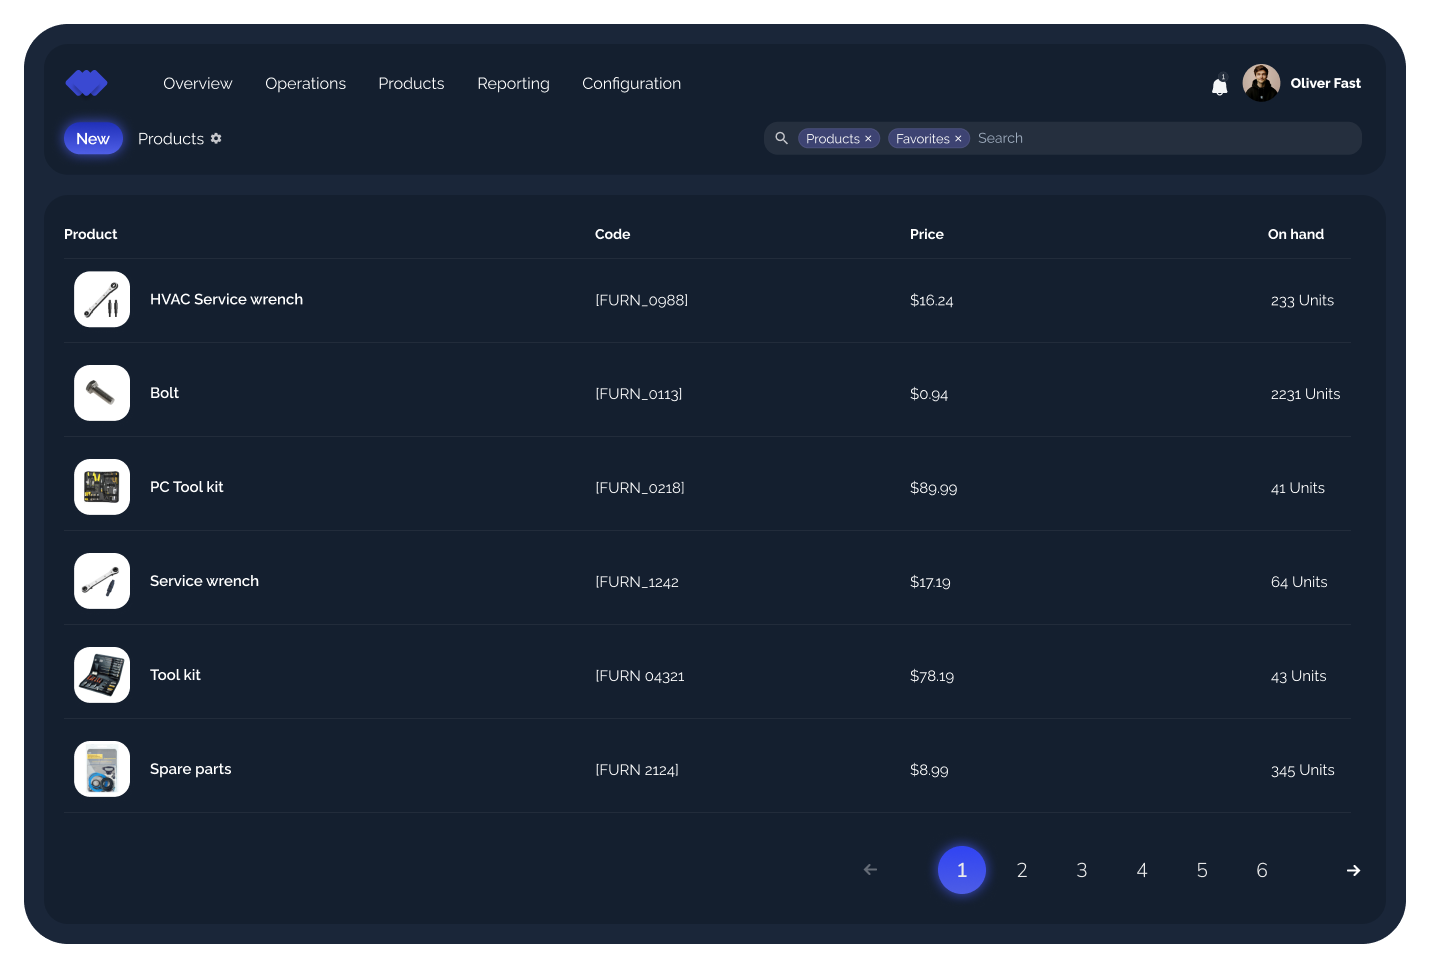Click the $17.19 price cell

pos(930,582)
